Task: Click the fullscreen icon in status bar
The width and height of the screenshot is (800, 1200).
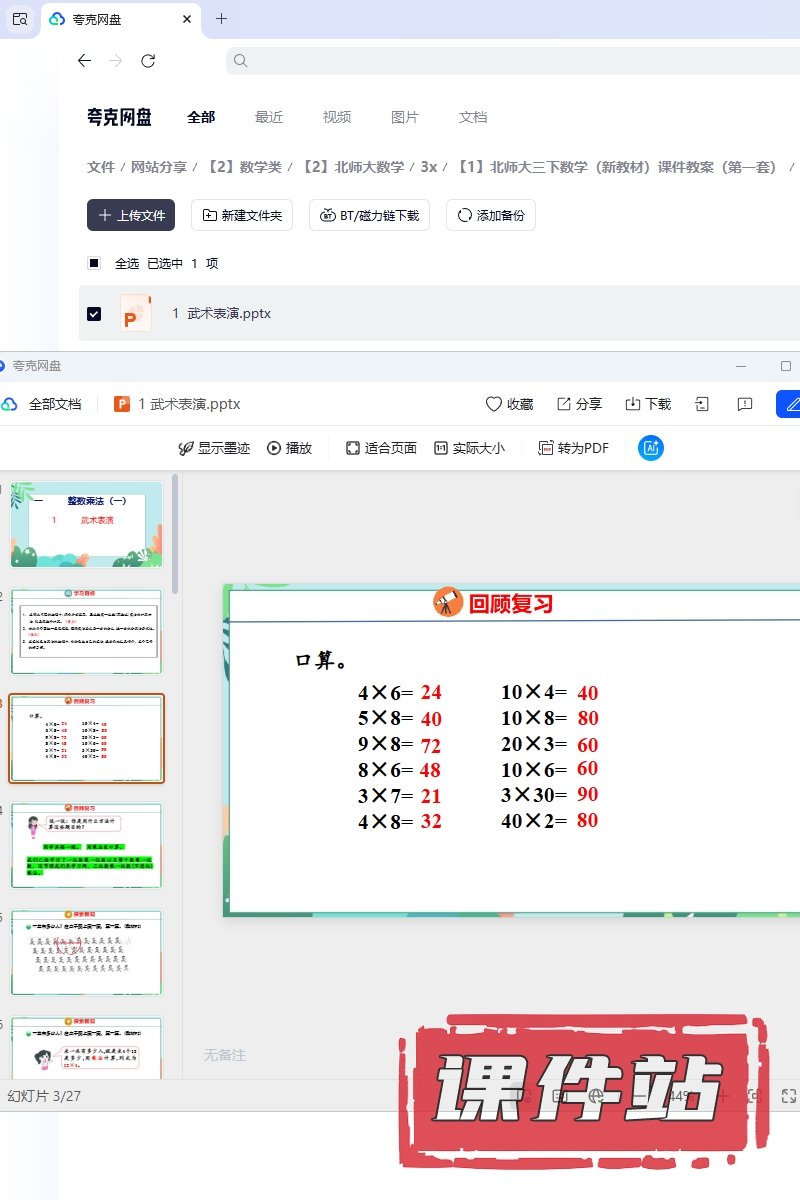Action: pos(788,1096)
